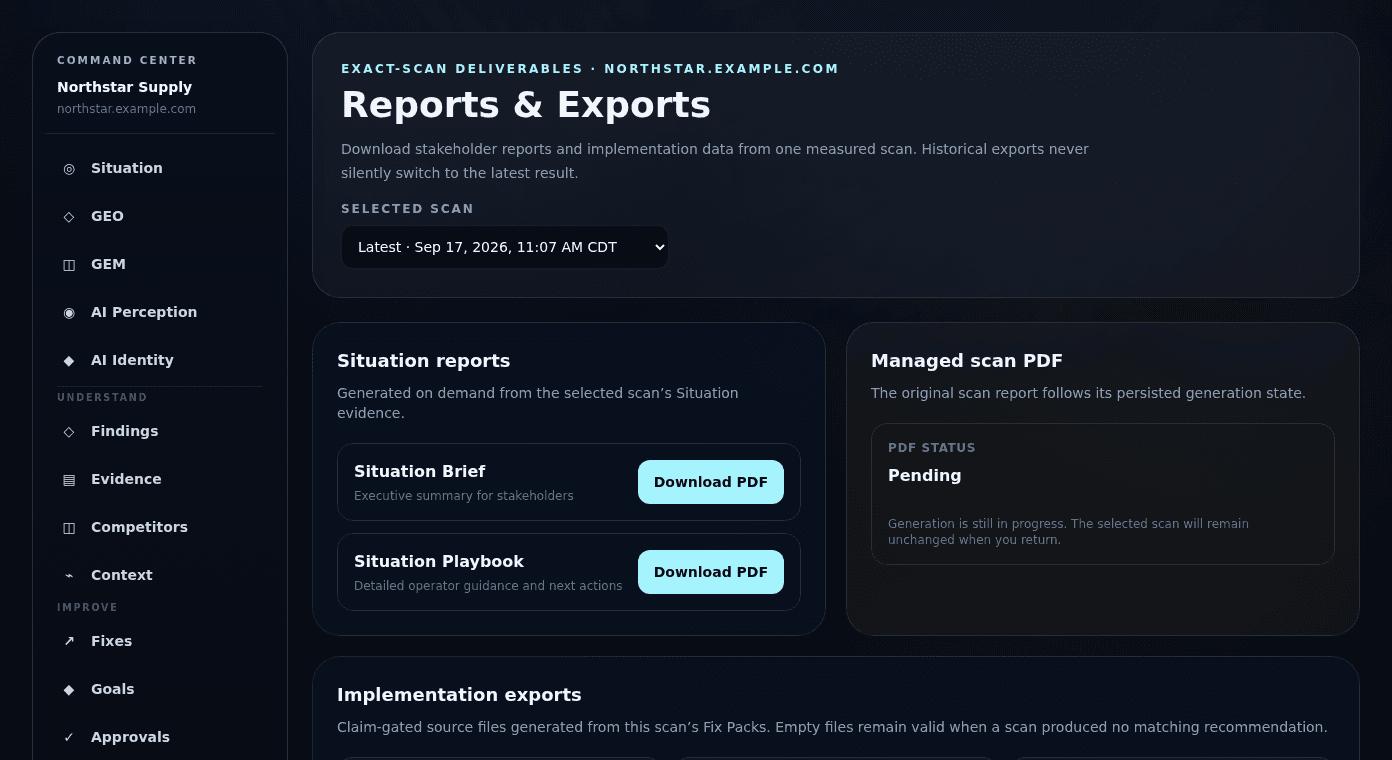Click the Pending PDF status value
Screen dimensions: 1392x760
(x=924, y=476)
